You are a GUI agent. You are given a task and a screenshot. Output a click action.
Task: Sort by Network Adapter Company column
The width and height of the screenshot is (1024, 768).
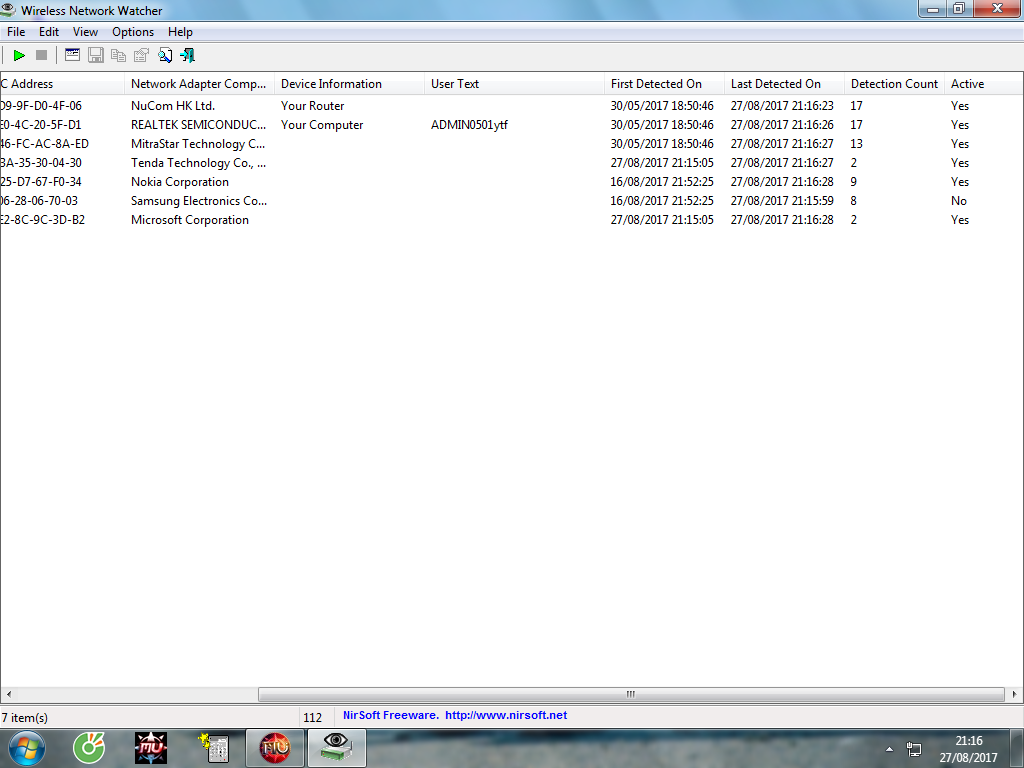point(199,84)
